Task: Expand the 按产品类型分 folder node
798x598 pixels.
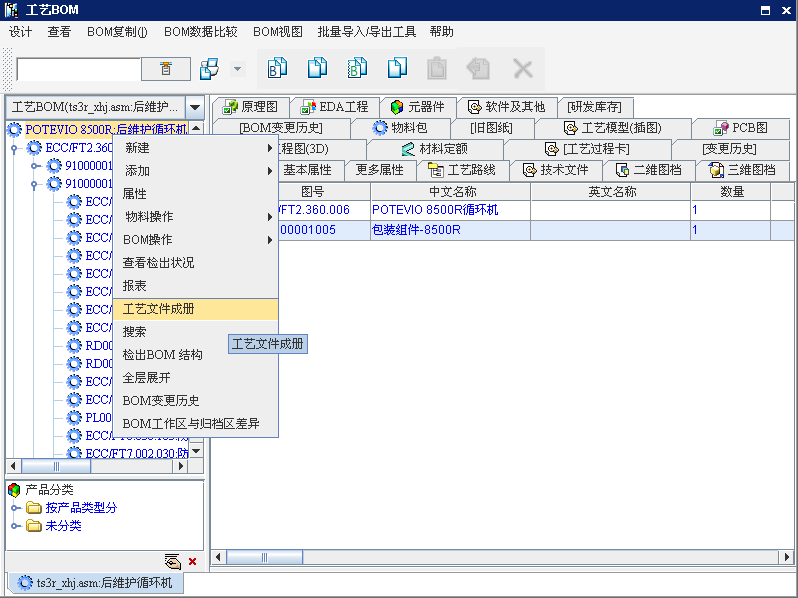Action: 15,508
